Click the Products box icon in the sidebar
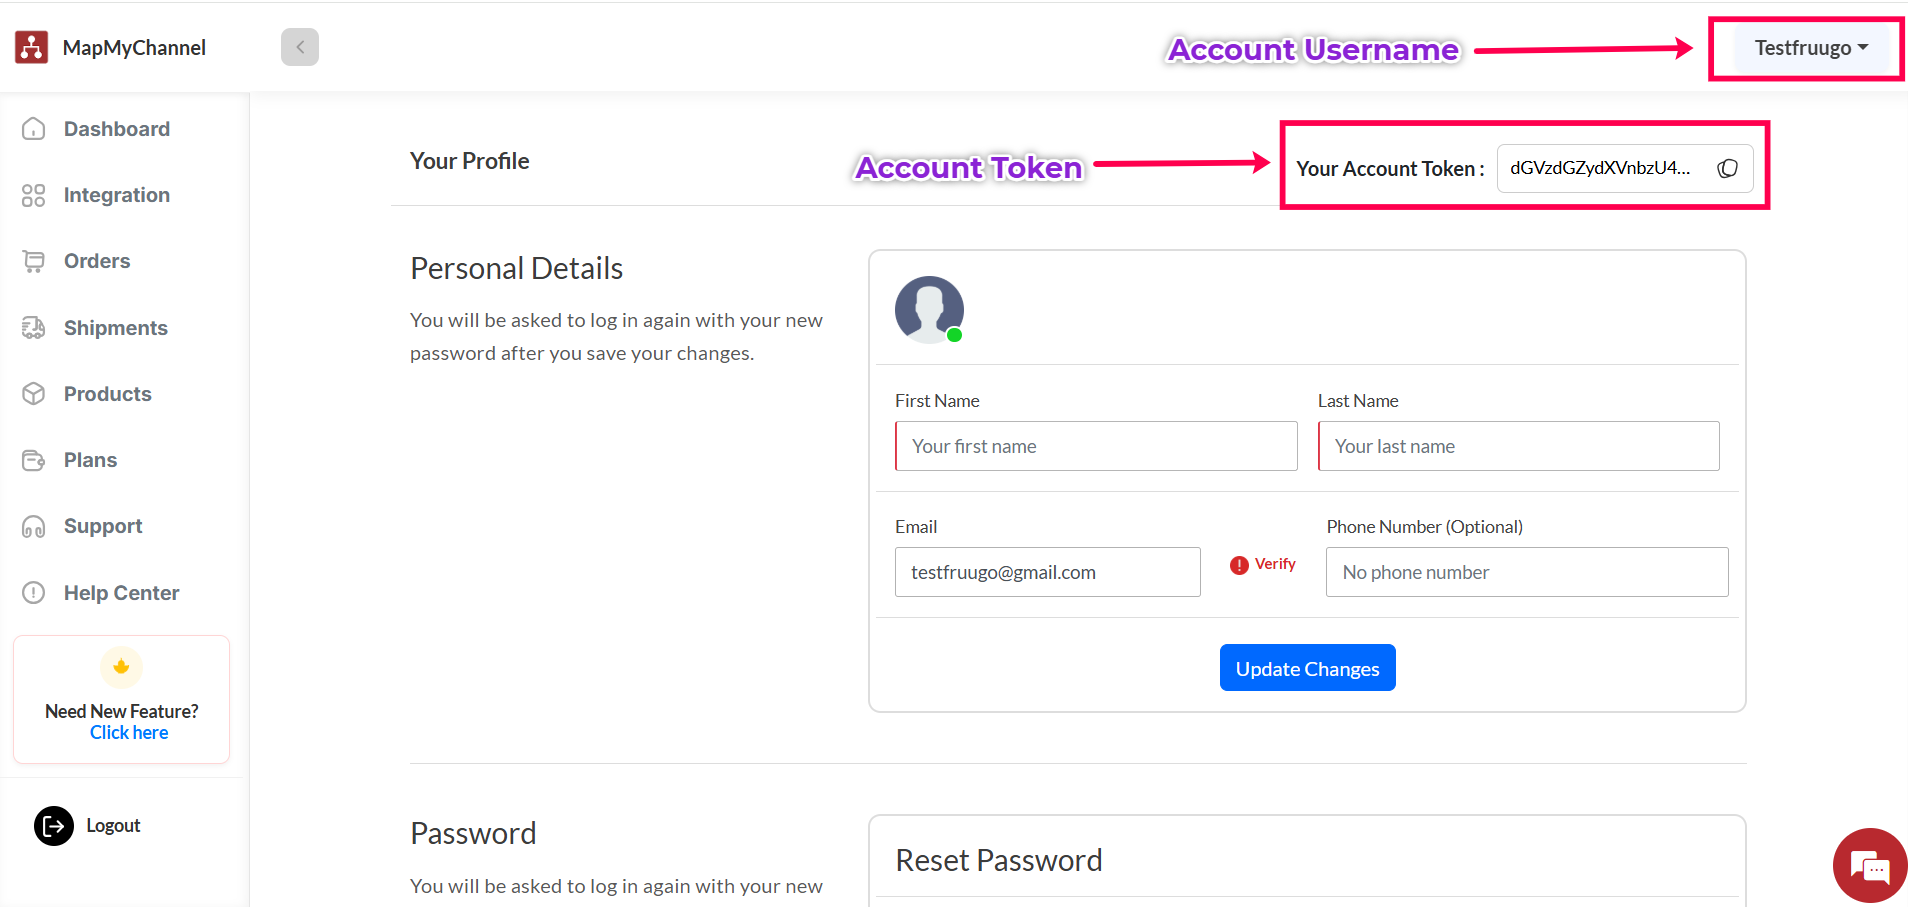The image size is (1908, 907). click(34, 394)
